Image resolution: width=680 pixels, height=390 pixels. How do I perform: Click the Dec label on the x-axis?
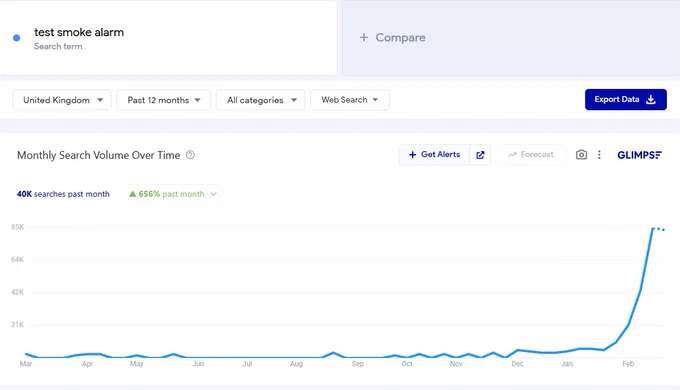[x=517, y=364]
